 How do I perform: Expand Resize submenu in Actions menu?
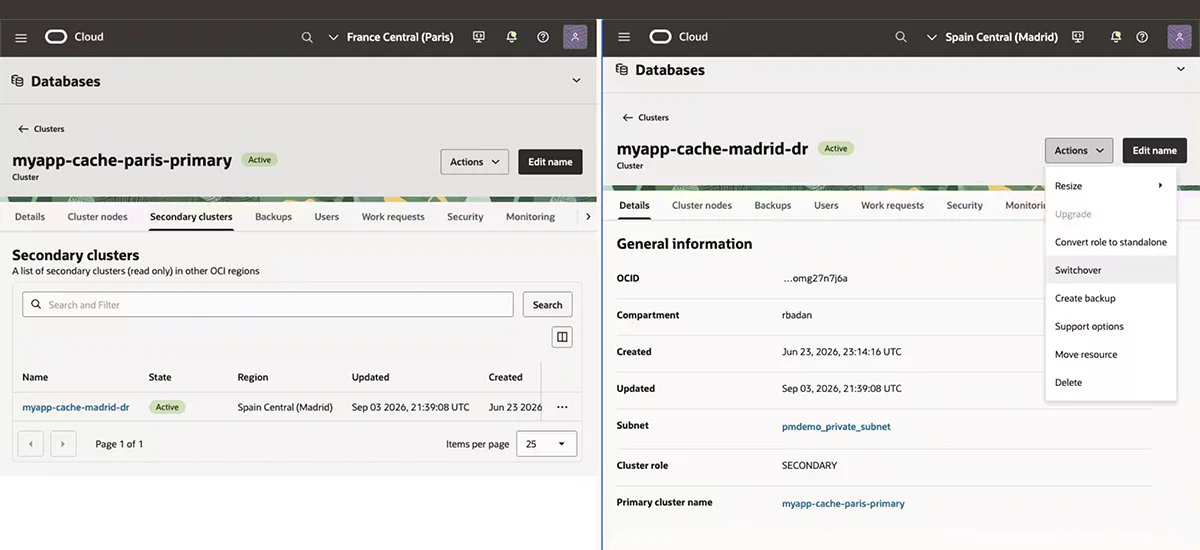click(1110, 186)
